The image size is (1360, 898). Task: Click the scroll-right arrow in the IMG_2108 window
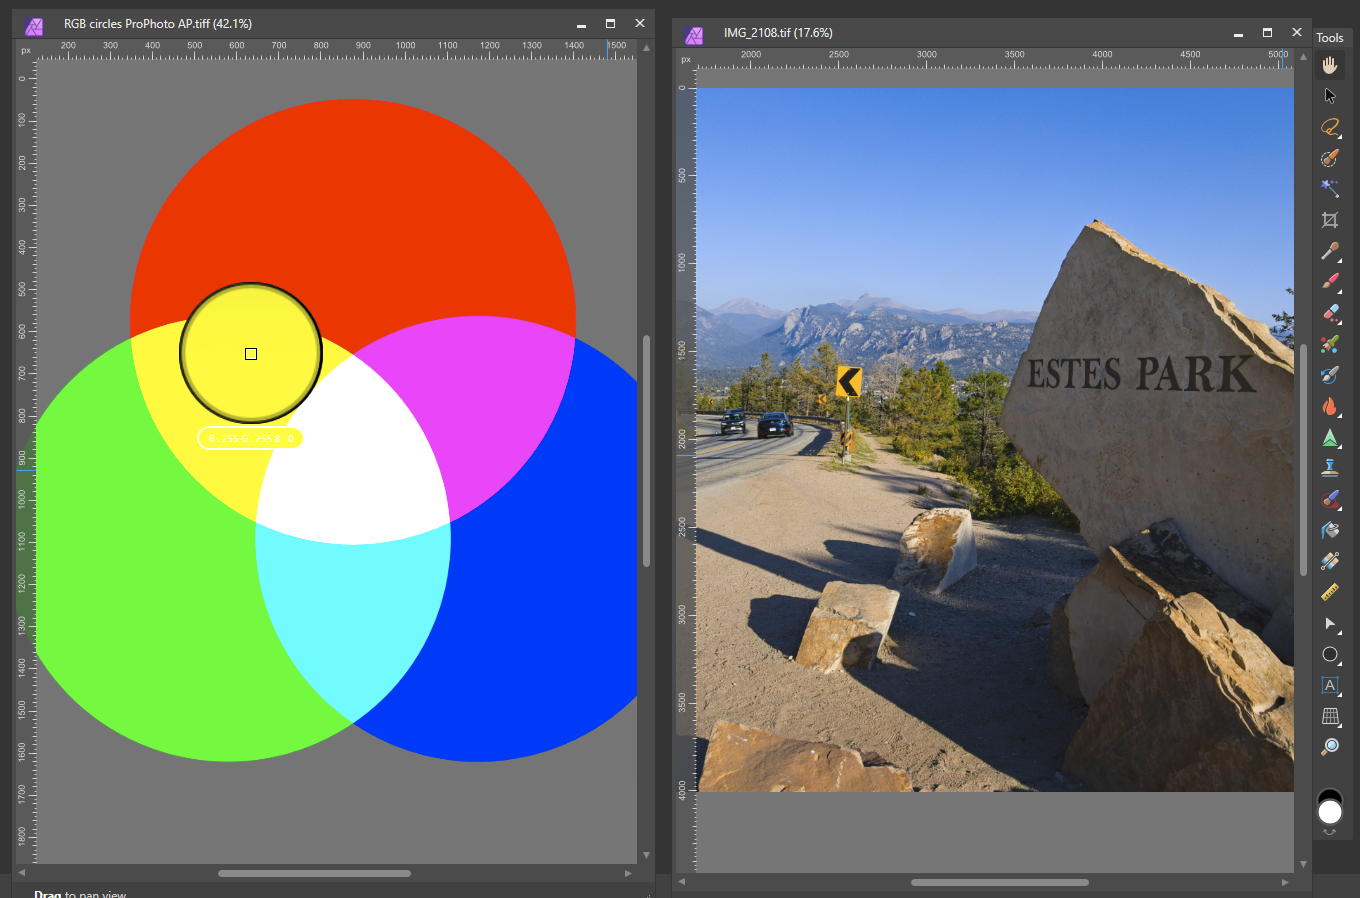[1285, 882]
